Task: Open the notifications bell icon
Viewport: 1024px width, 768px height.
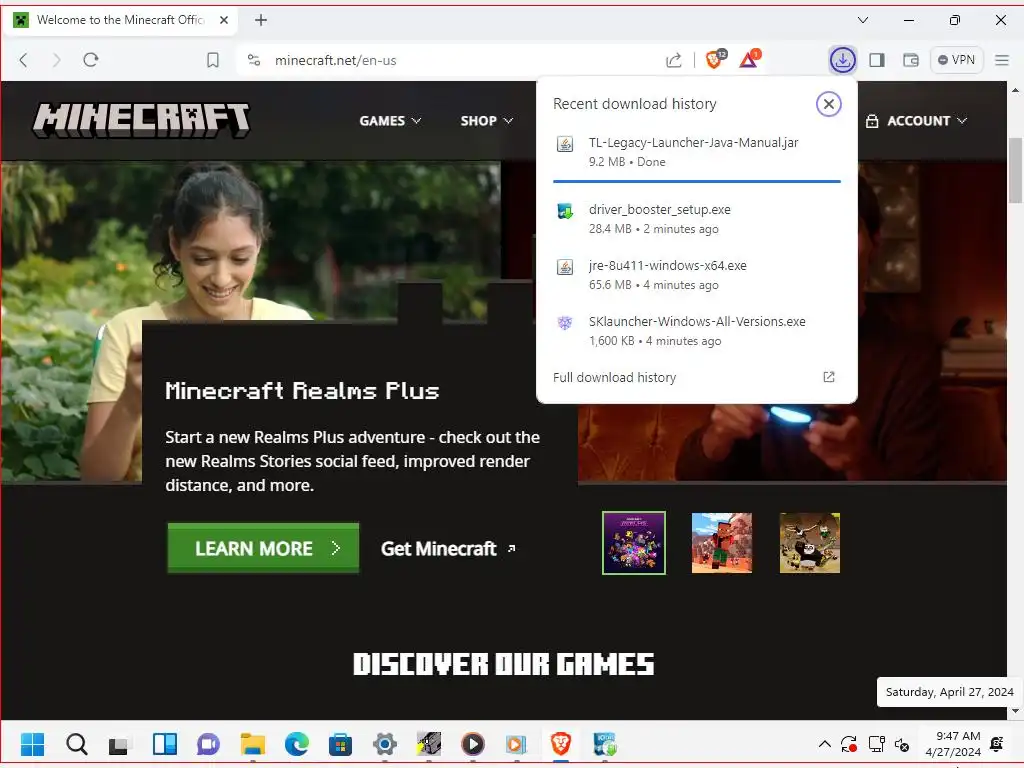Action: pos(997,744)
